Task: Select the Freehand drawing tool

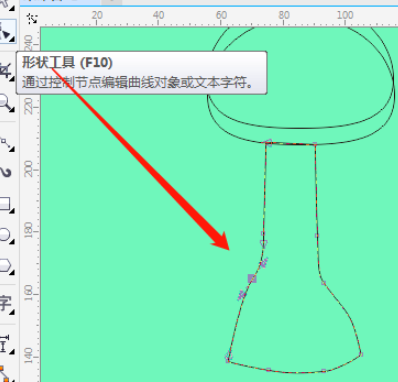Action: (x=5, y=143)
